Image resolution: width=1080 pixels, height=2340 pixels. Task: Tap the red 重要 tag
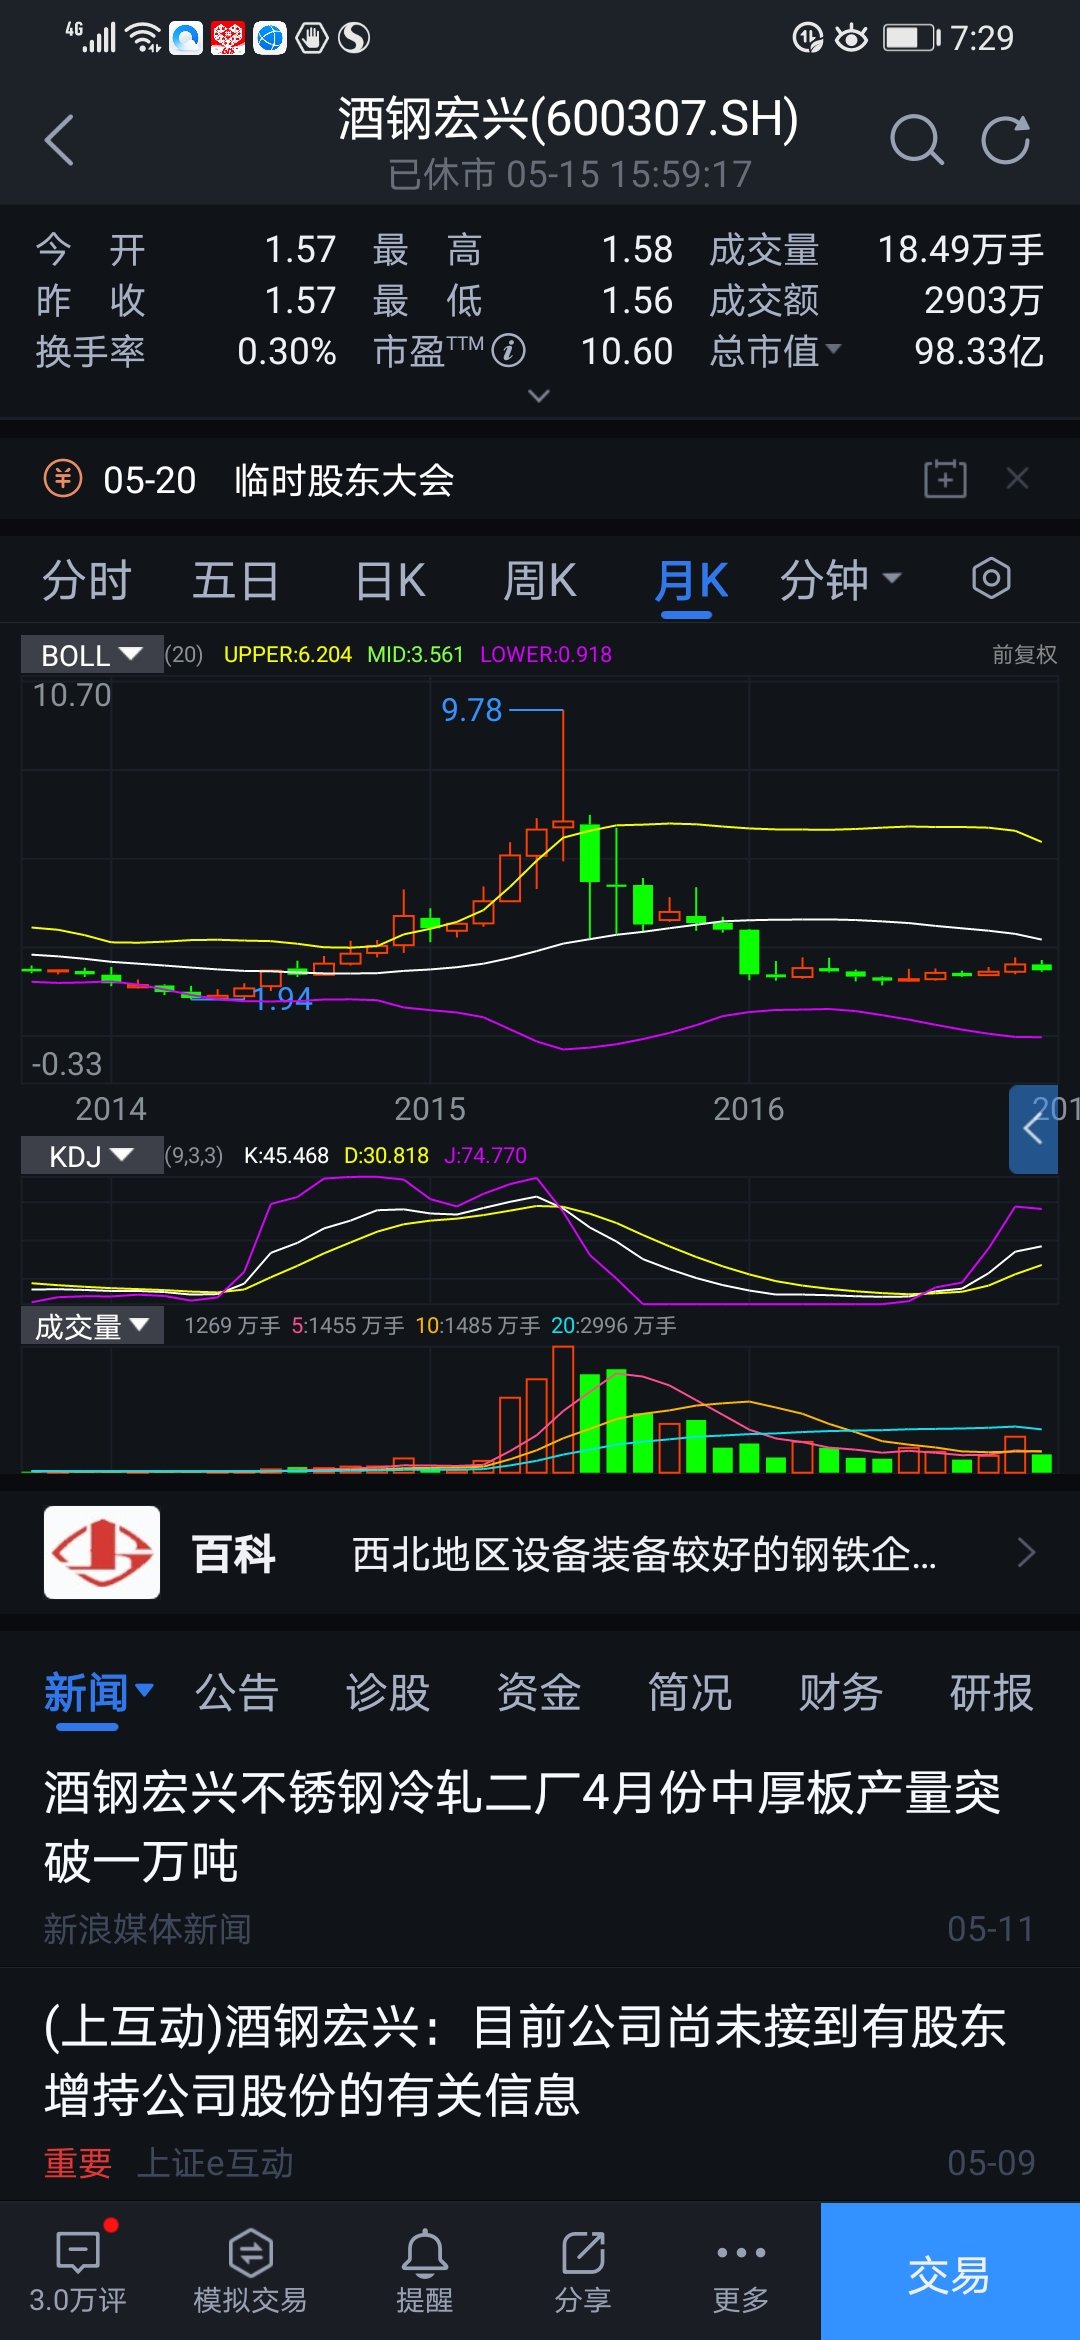point(78,2163)
